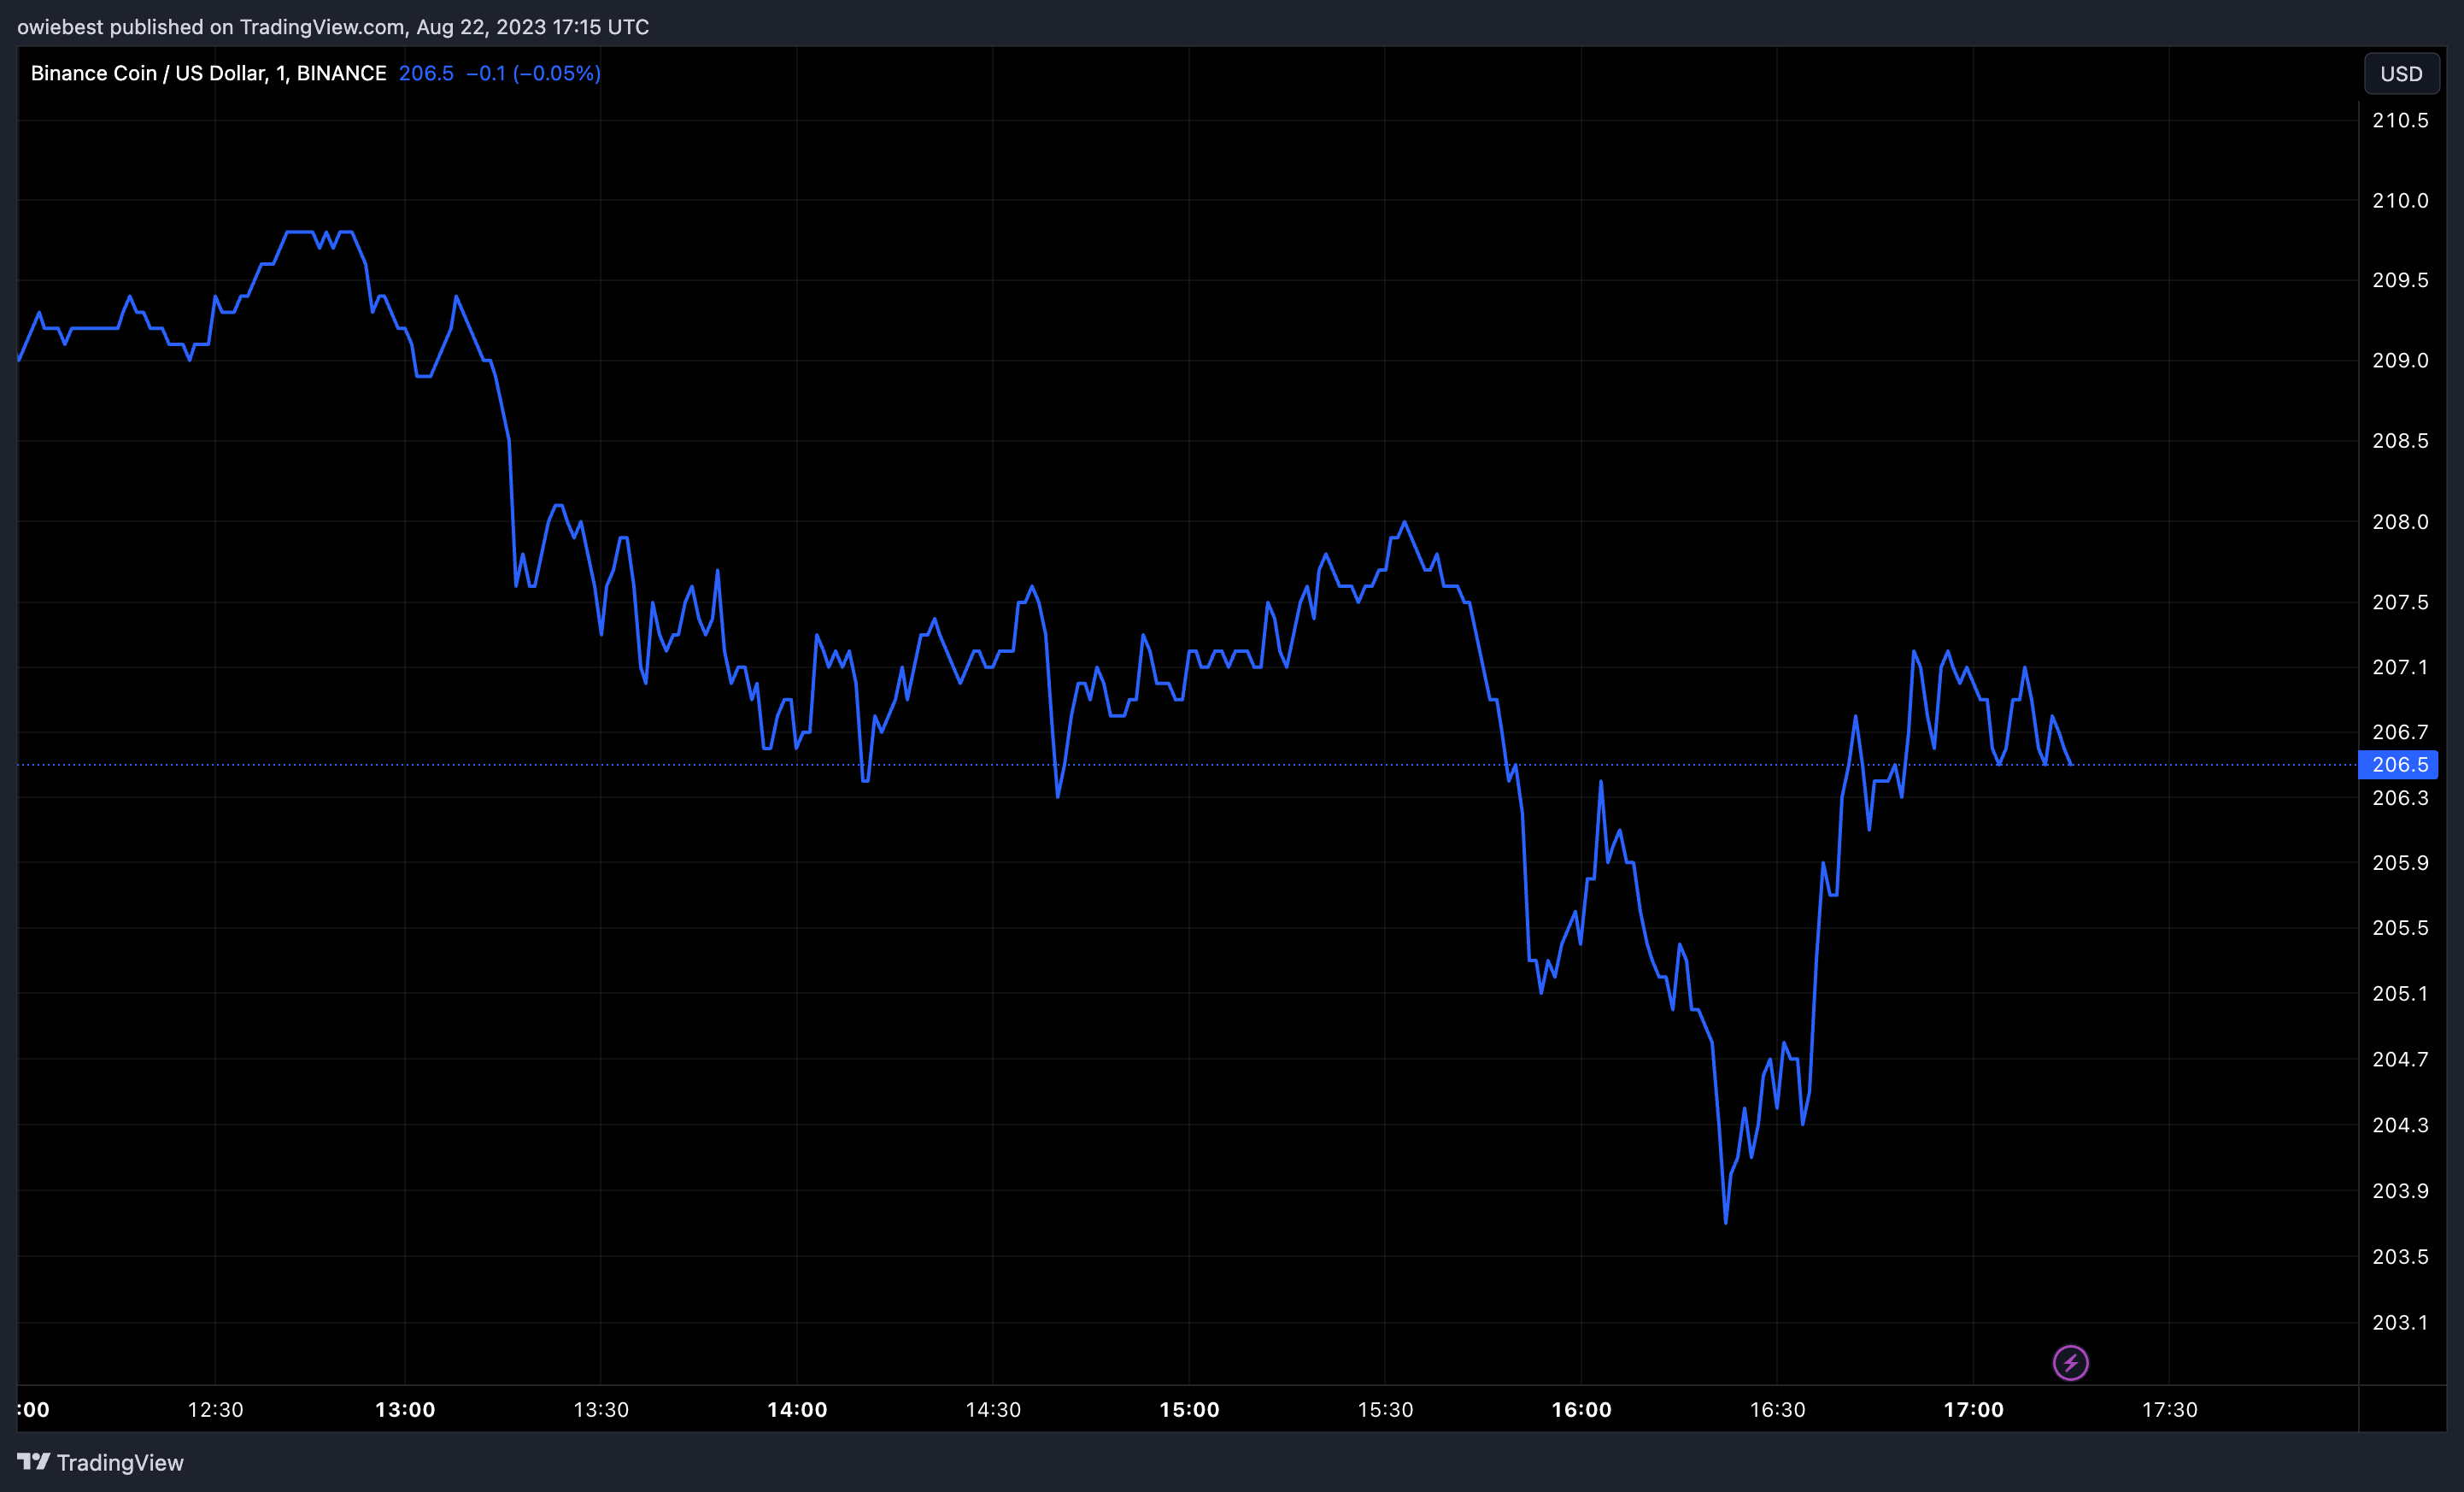Click the current price label 206.5
Screen dimensions: 2464x1492
point(2399,765)
